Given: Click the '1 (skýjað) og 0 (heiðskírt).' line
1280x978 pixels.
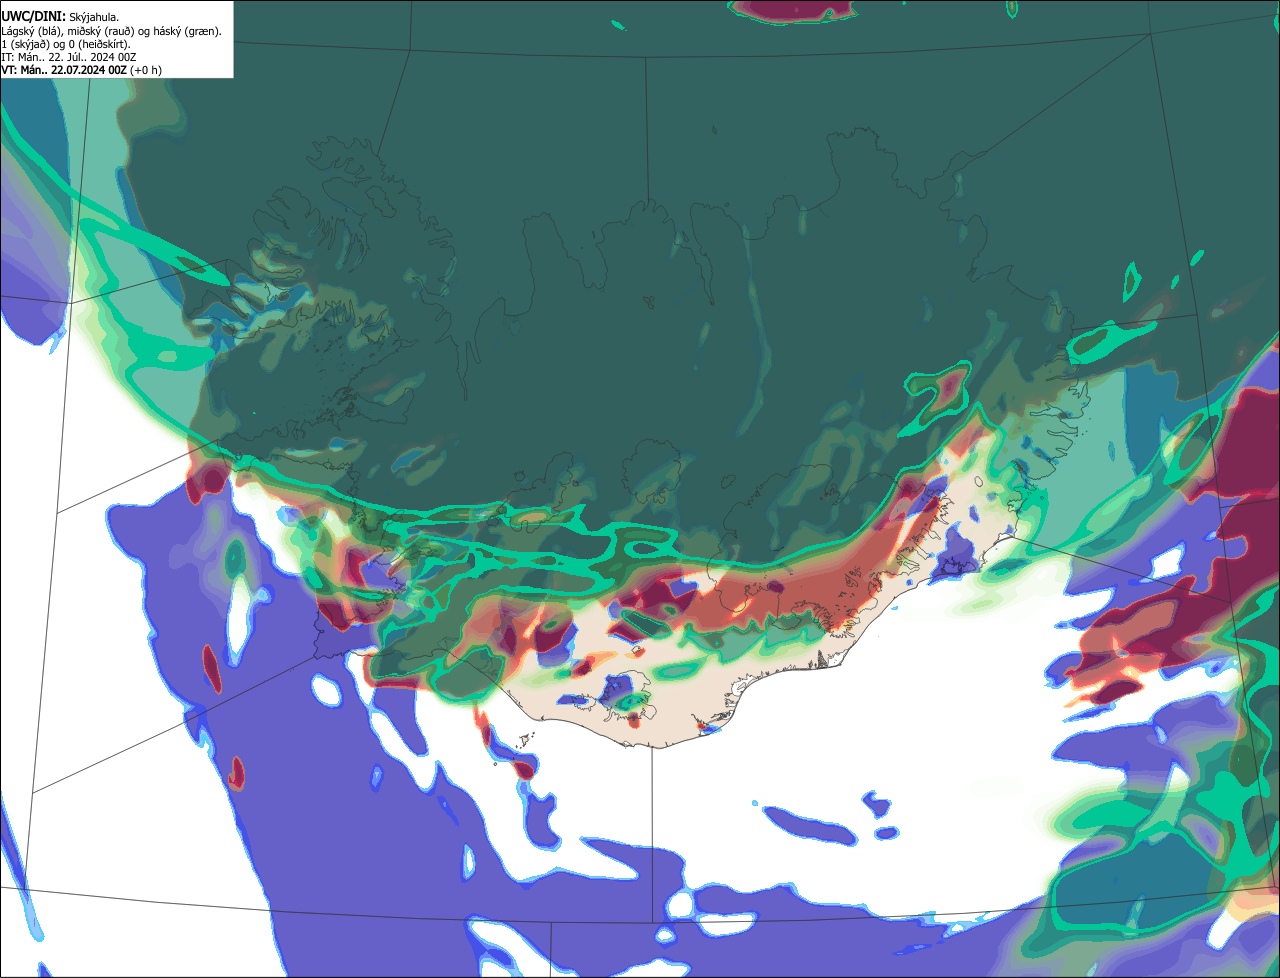Looking at the screenshot, I should tap(66, 44).
